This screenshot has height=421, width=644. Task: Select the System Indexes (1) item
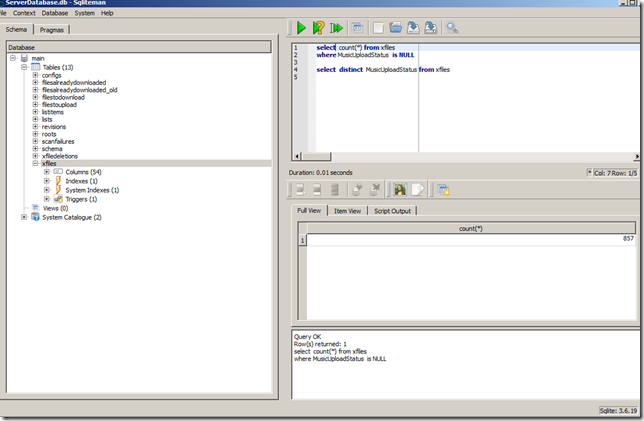(x=92, y=190)
